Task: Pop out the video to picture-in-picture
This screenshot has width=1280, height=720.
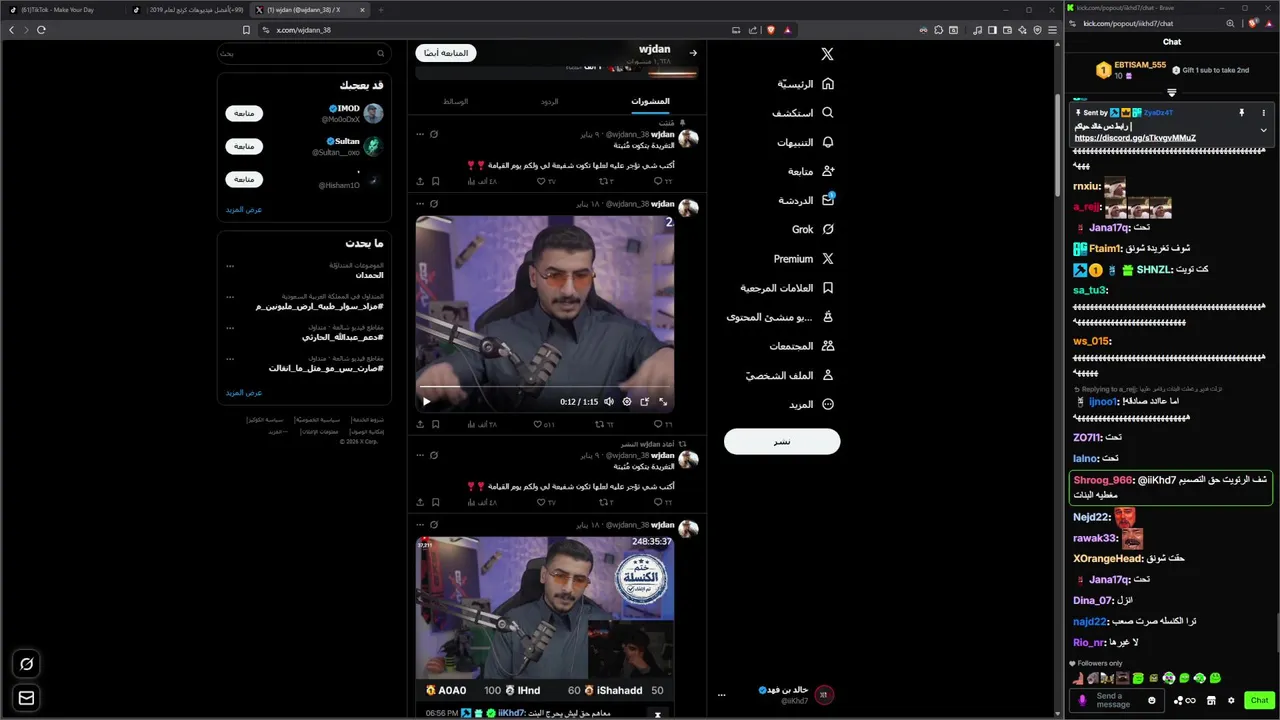Action: (645, 401)
